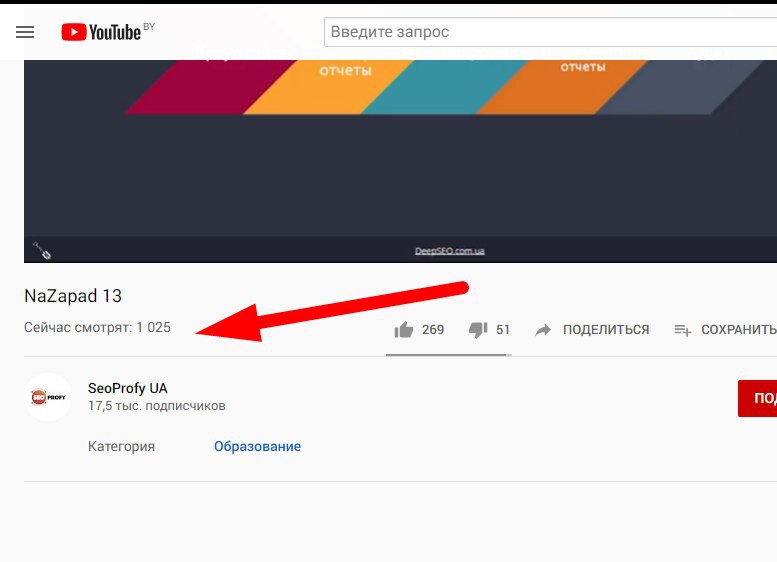
Task: Open the SeoProfy channel avatar
Action: click(x=48, y=397)
